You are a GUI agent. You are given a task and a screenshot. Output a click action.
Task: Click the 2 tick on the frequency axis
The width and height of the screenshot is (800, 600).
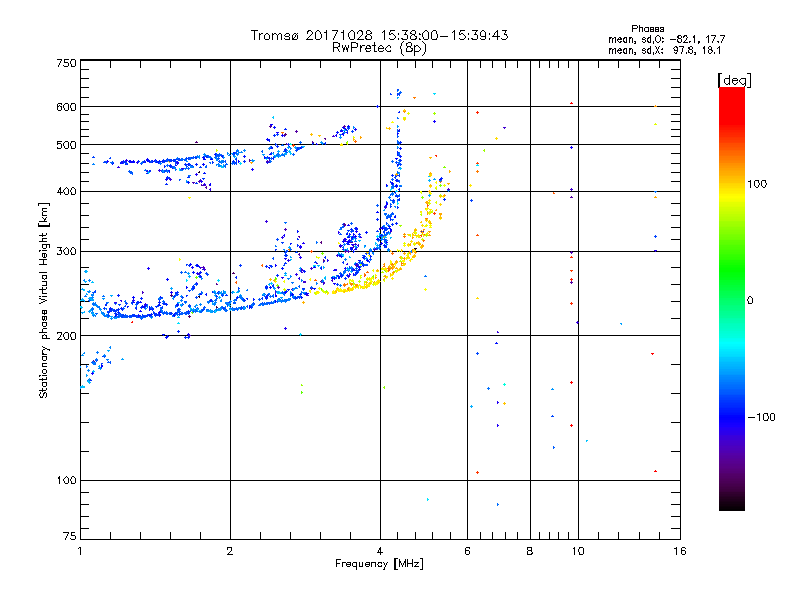(x=230, y=551)
